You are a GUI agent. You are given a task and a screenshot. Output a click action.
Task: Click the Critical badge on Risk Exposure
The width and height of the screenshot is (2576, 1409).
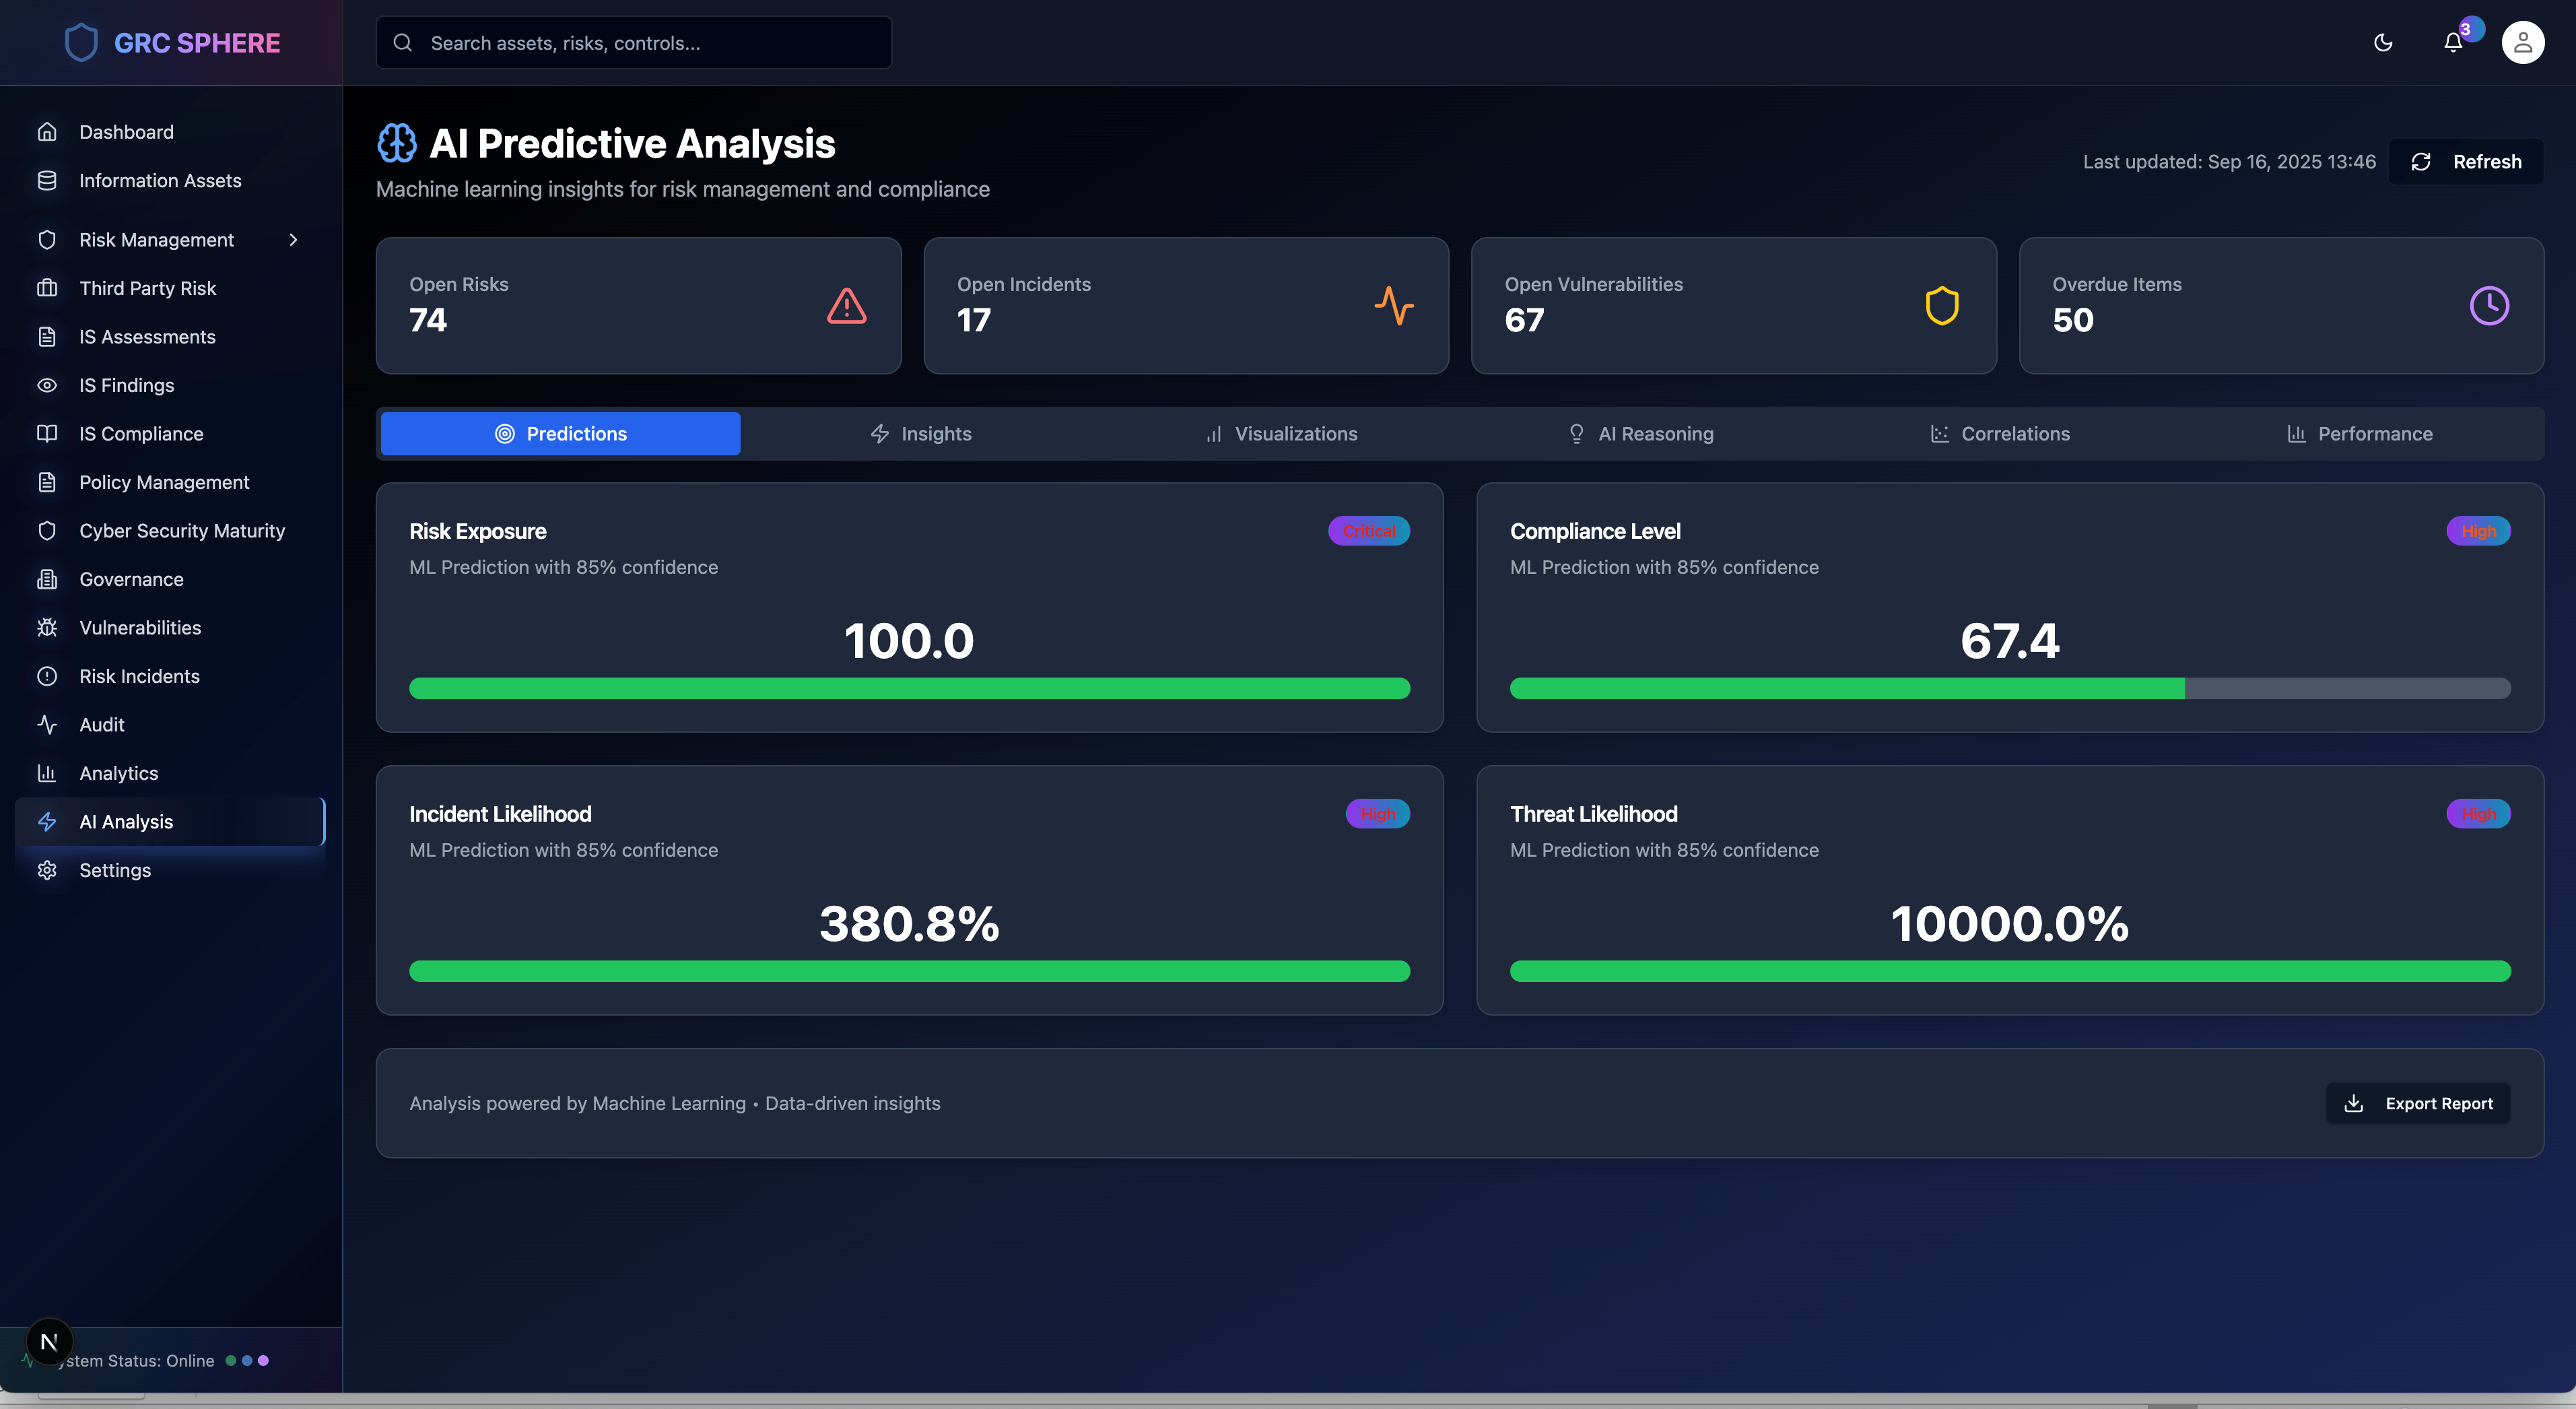click(1368, 531)
